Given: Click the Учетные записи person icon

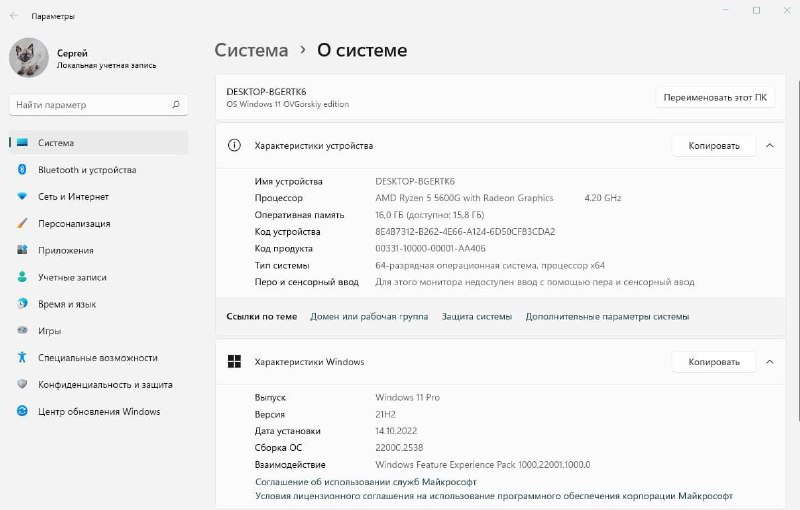Looking at the screenshot, I should coord(22,277).
